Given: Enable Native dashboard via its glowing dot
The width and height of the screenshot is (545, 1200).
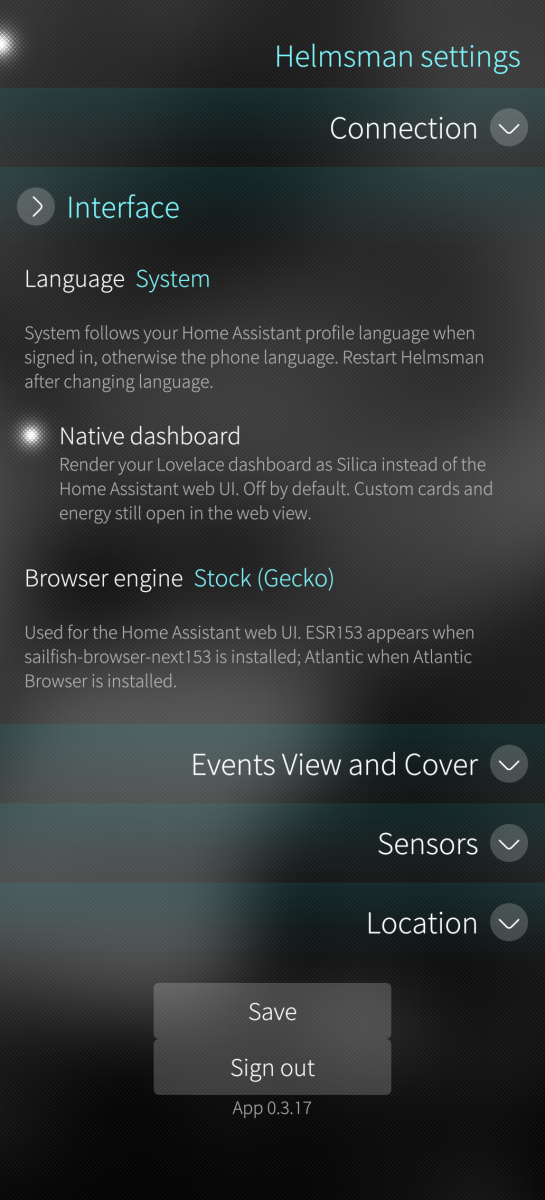Looking at the screenshot, I should pos(32,435).
